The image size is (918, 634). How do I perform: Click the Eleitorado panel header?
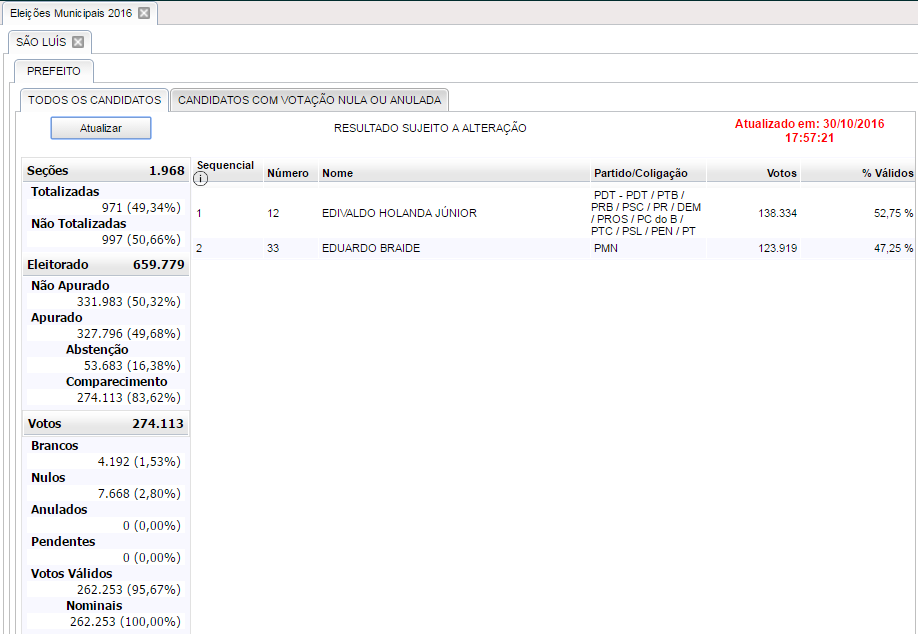105,265
